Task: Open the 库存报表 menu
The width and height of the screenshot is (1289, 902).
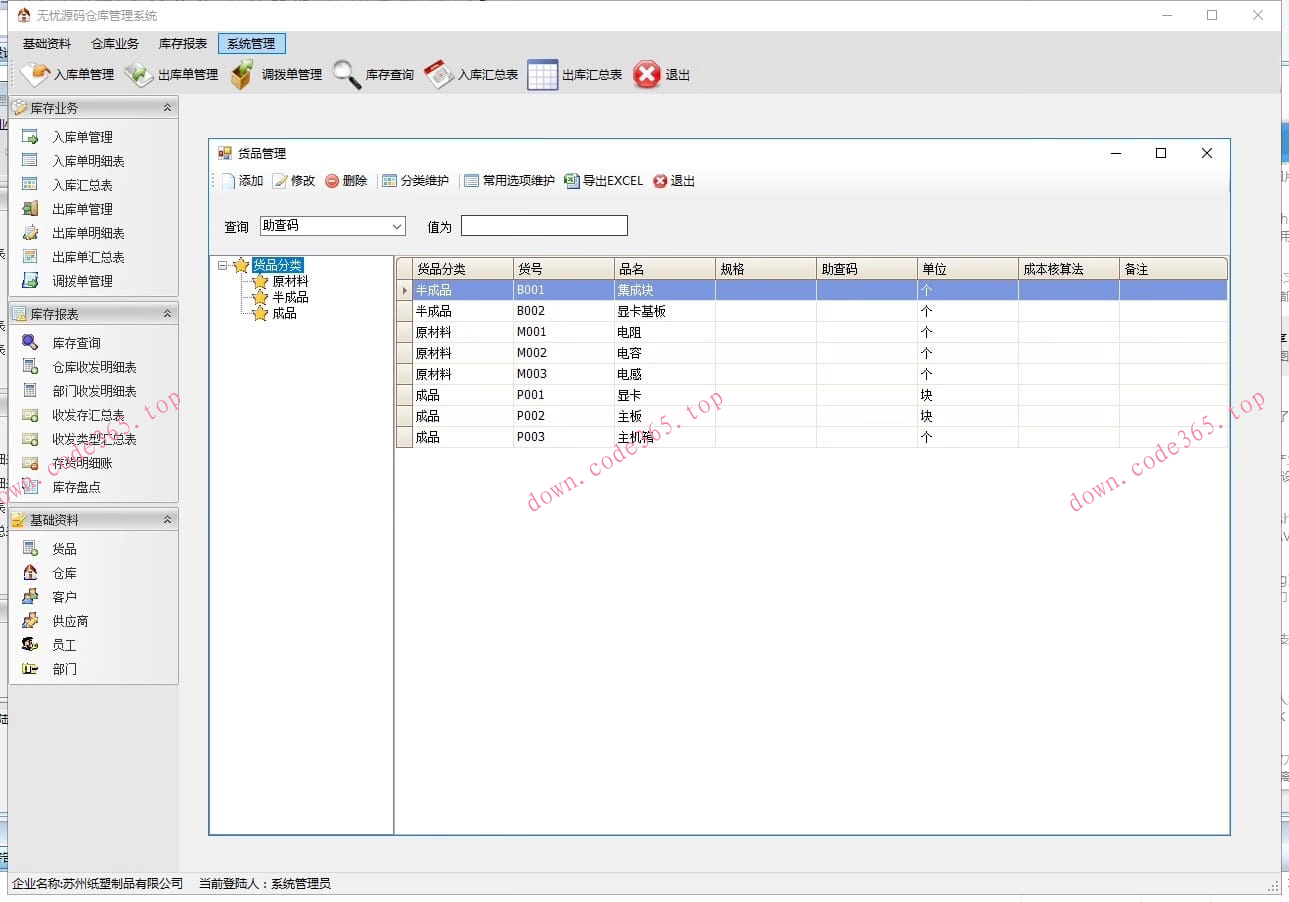Action: coord(183,44)
